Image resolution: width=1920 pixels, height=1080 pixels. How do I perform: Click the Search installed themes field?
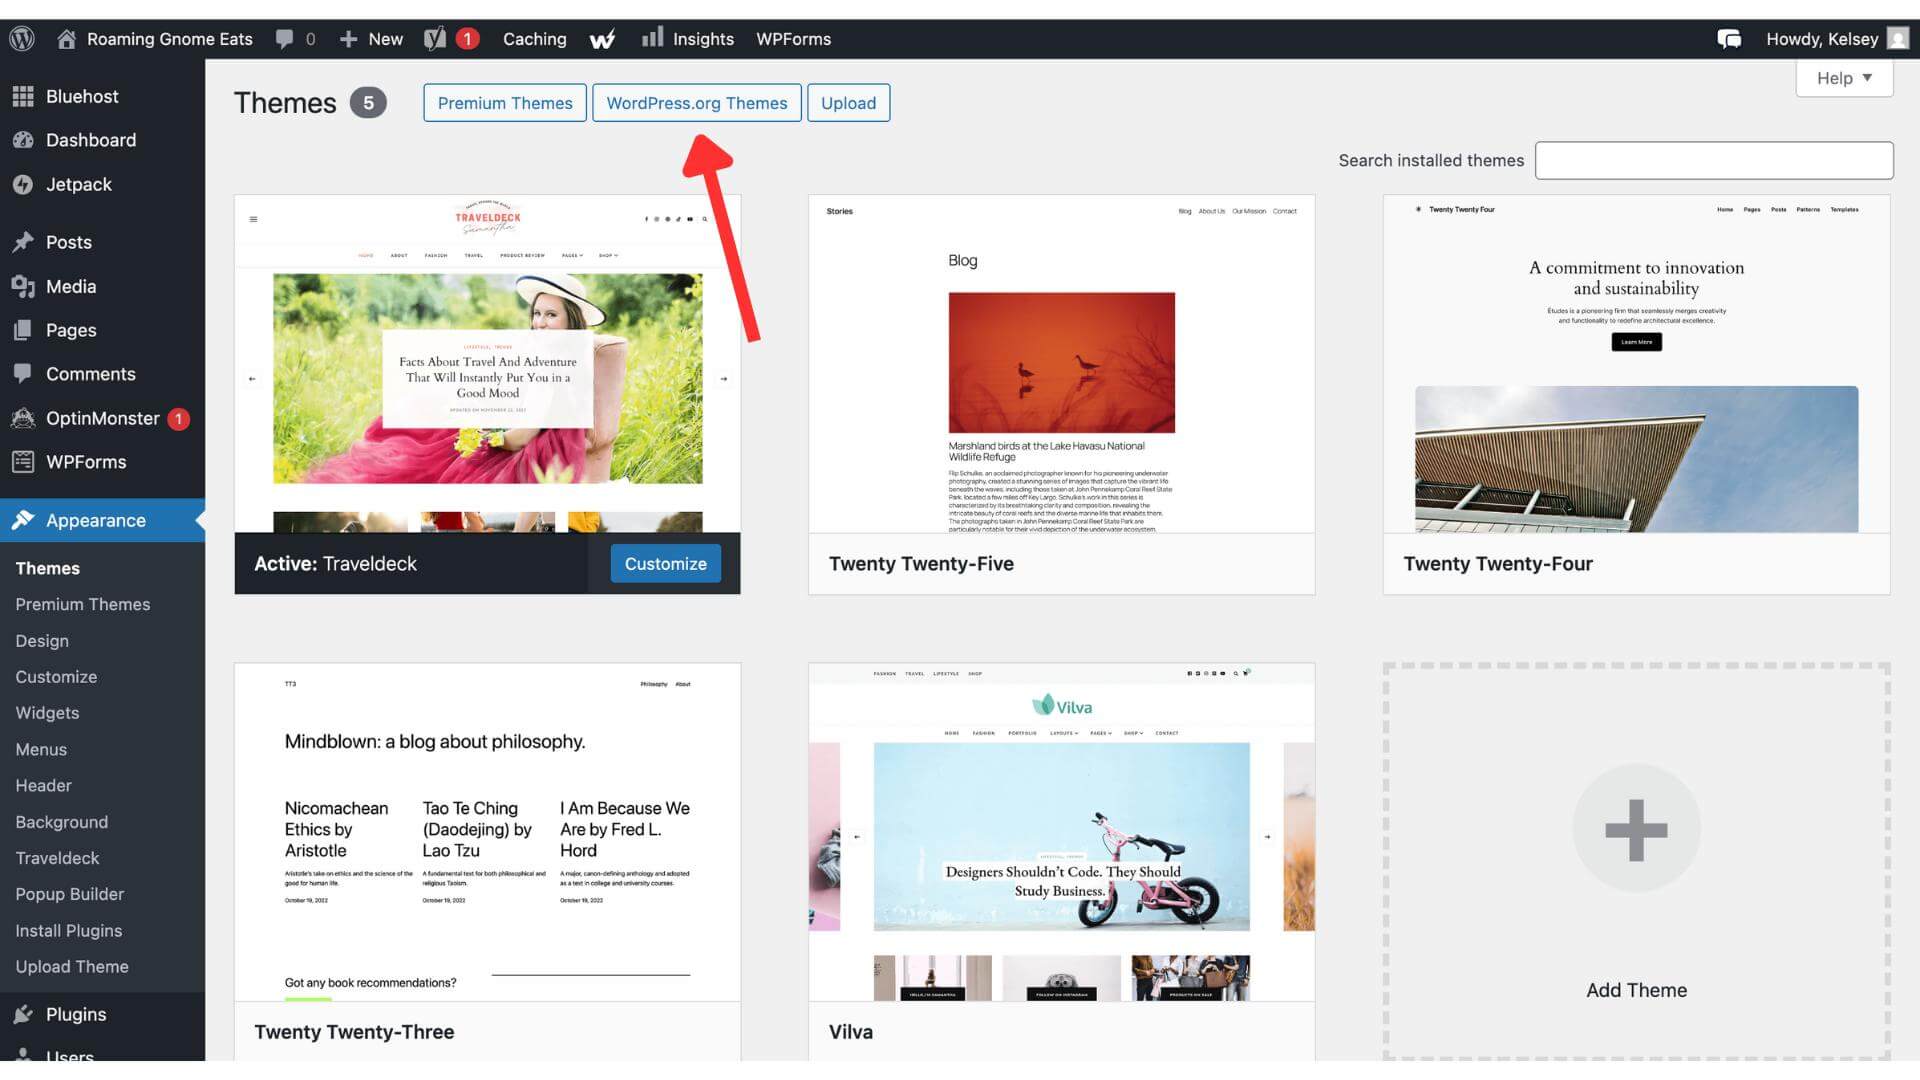tap(1714, 160)
